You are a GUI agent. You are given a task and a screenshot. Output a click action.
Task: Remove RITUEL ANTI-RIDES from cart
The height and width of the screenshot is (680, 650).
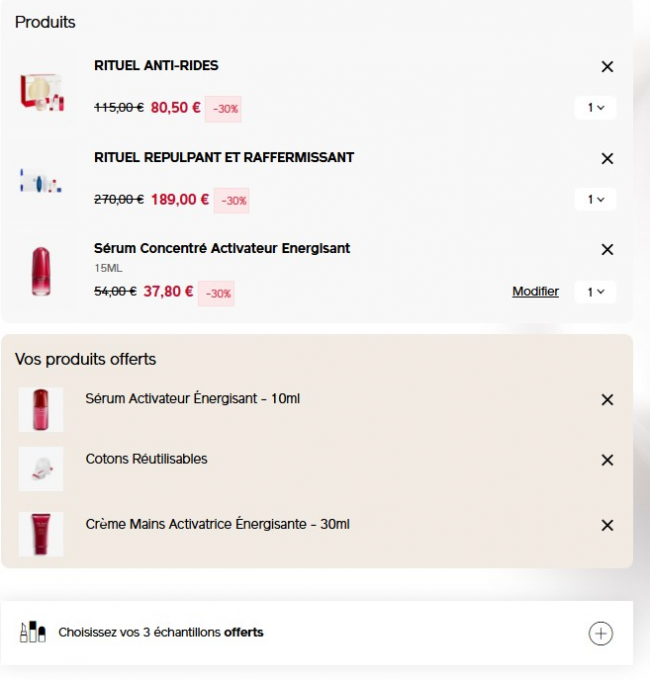(607, 67)
